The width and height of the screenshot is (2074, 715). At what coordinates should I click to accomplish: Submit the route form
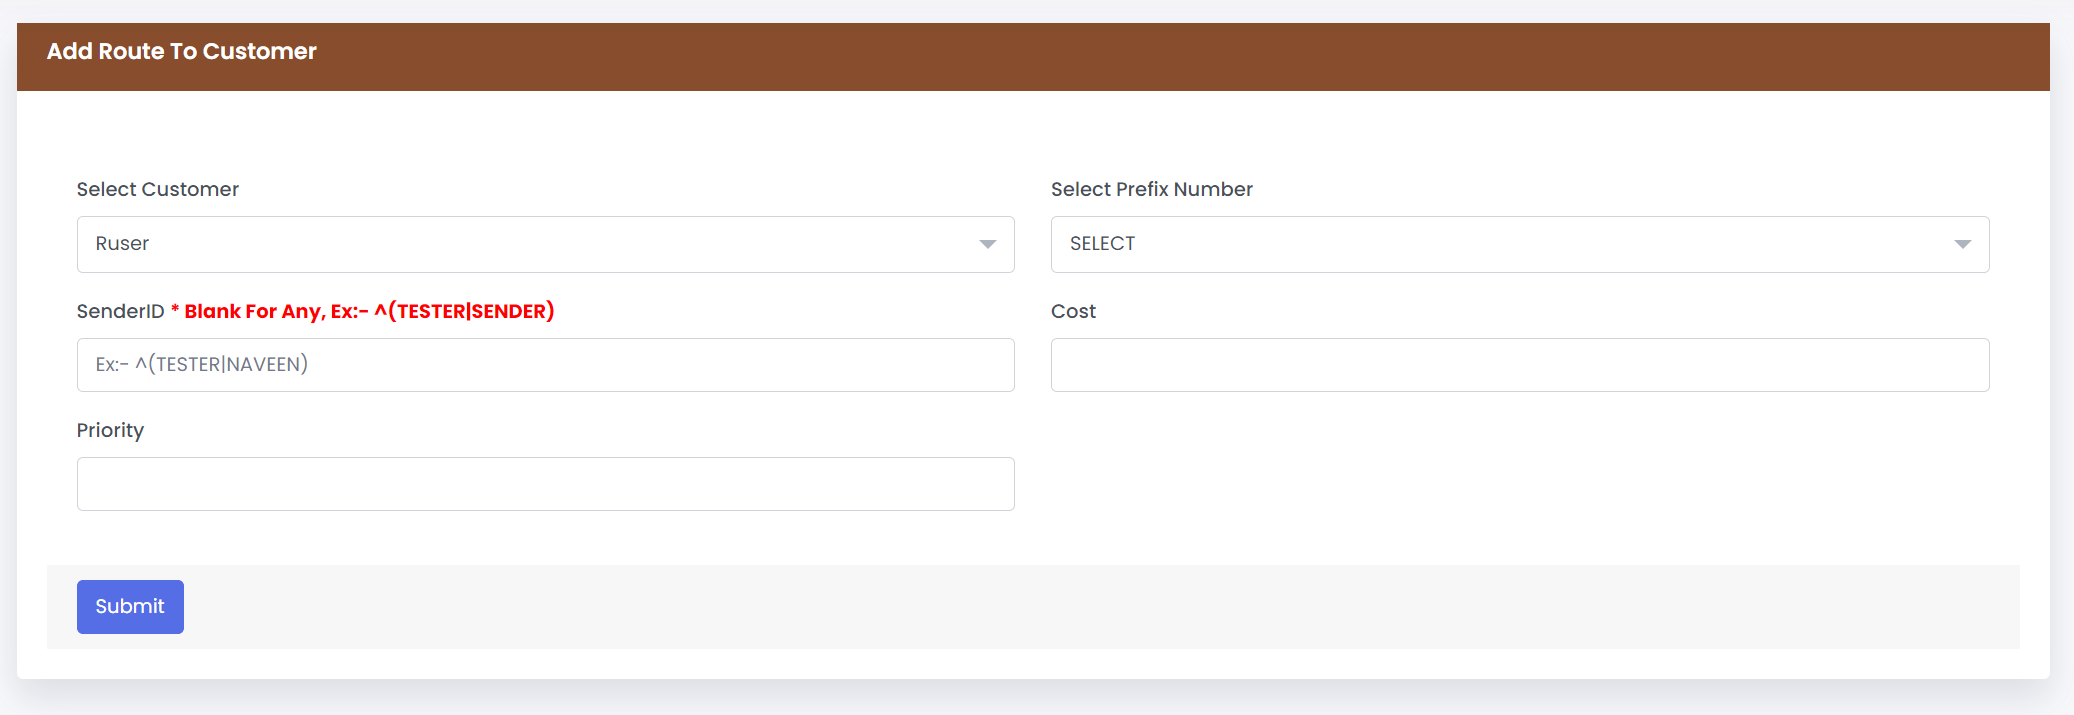(x=130, y=607)
